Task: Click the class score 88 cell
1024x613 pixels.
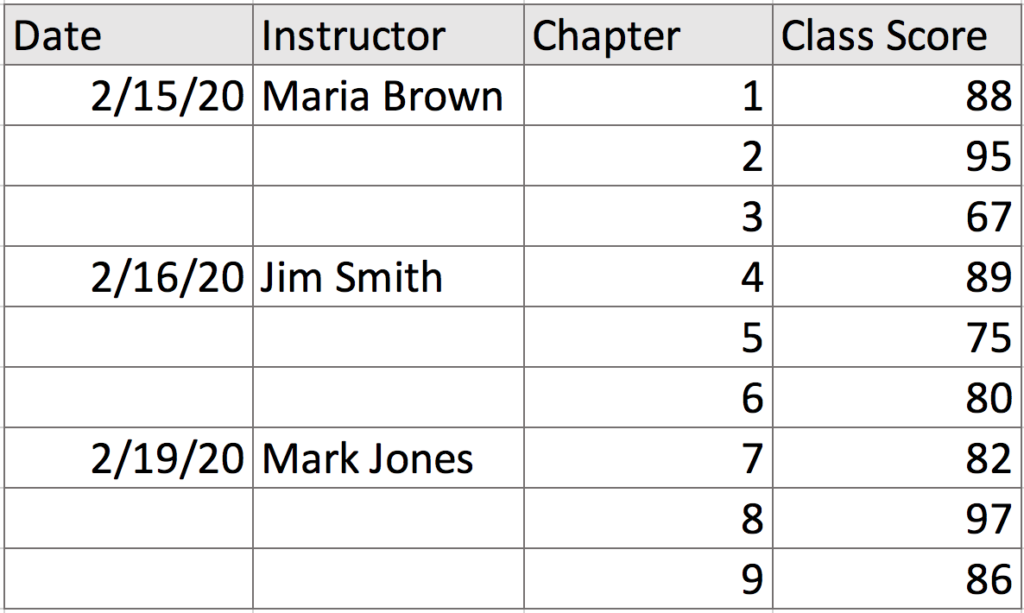Action: coord(897,96)
